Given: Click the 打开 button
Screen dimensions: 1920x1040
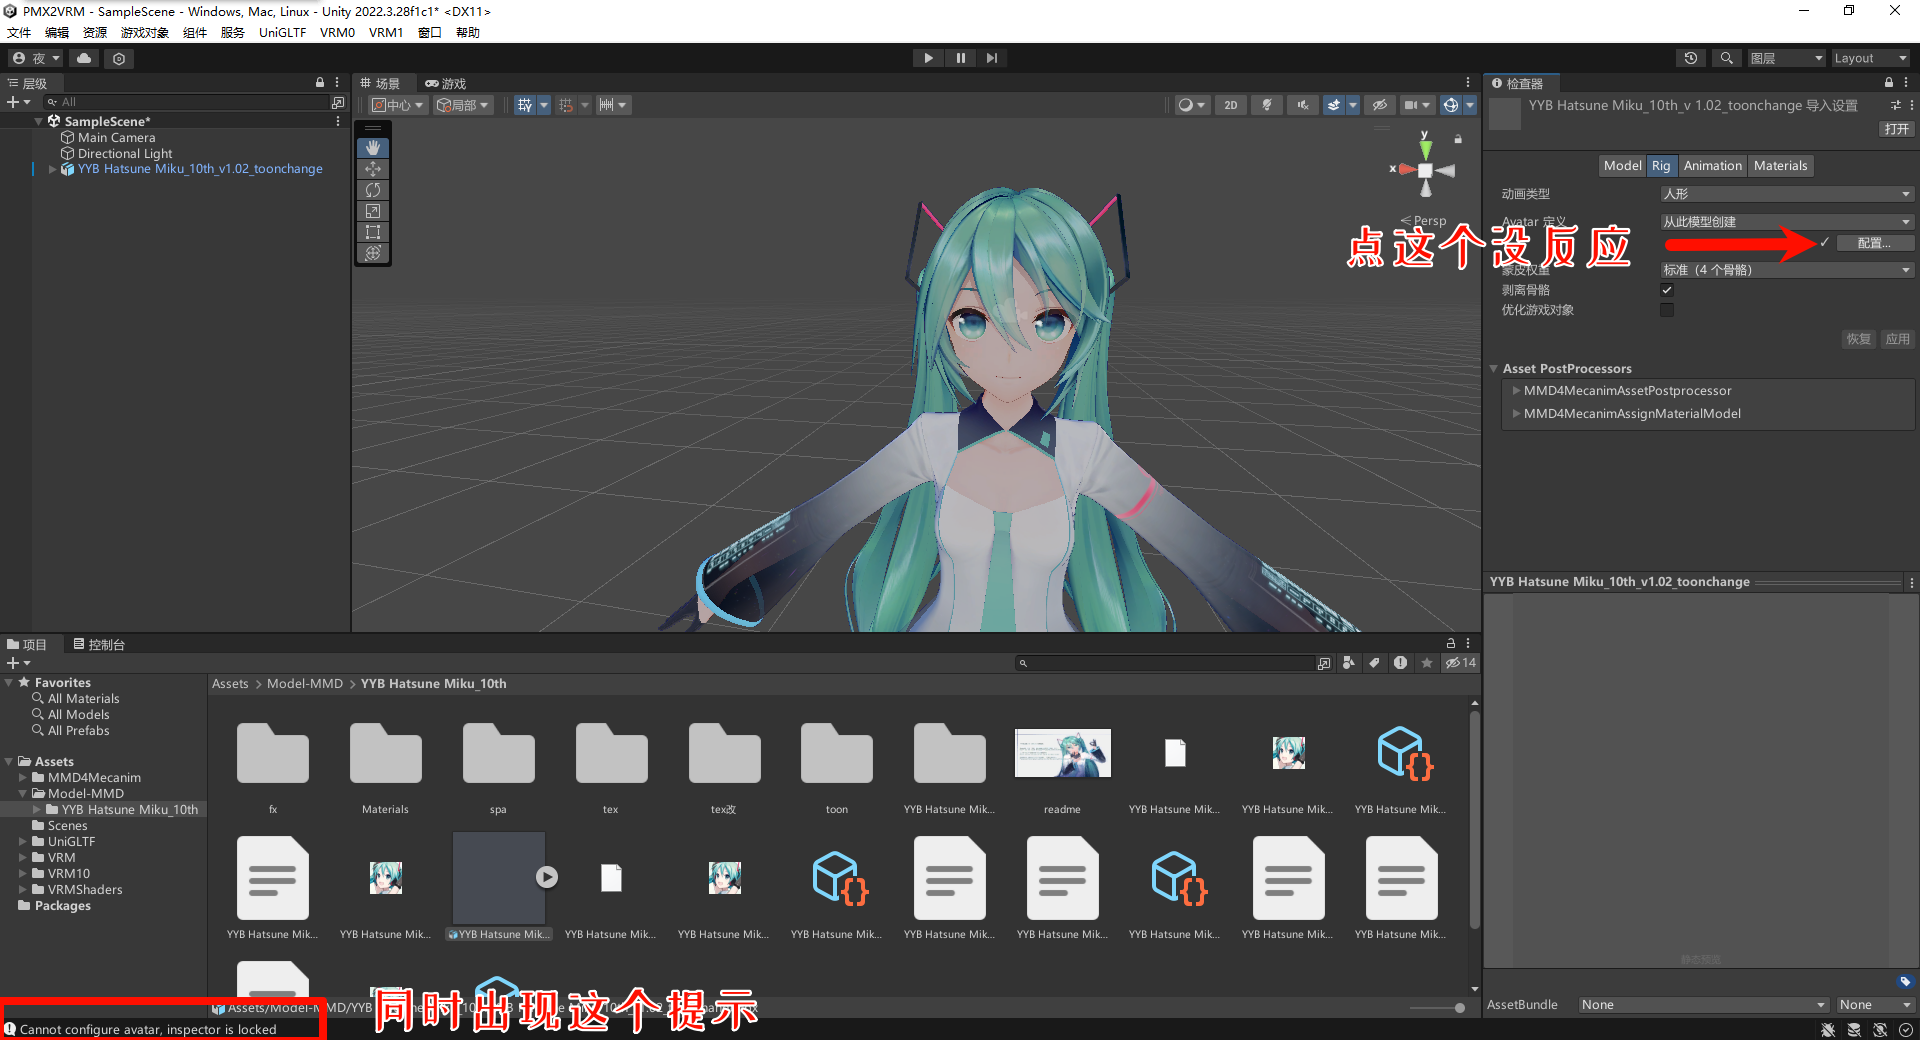Looking at the screenshot, I should (1896, 129).
